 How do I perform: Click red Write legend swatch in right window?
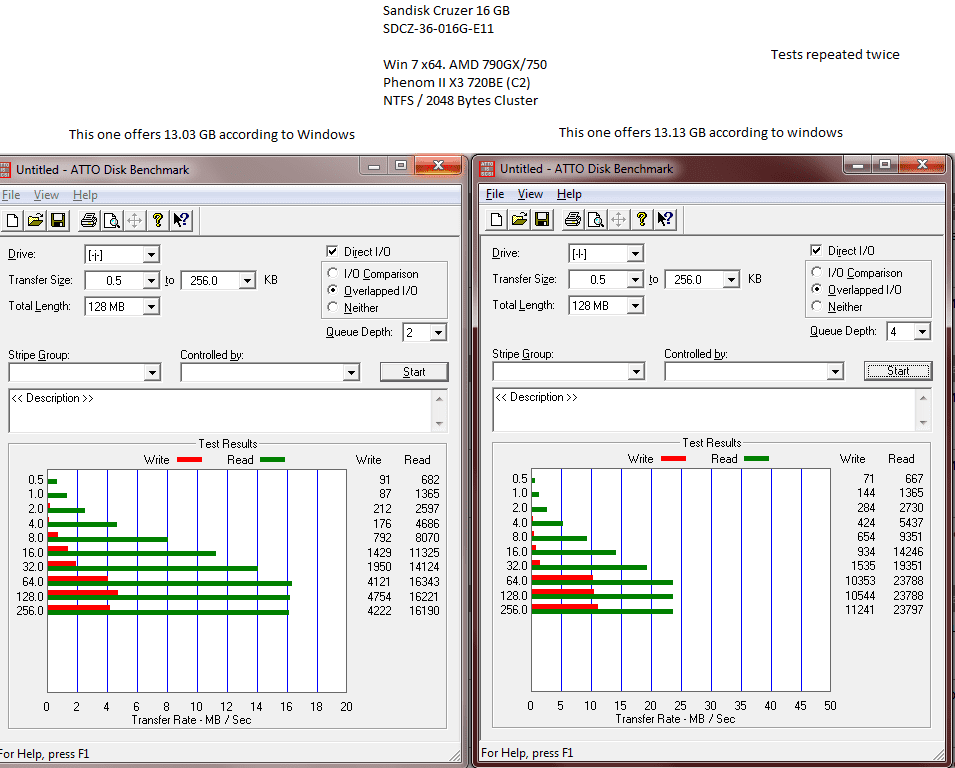tap(673, 459)
